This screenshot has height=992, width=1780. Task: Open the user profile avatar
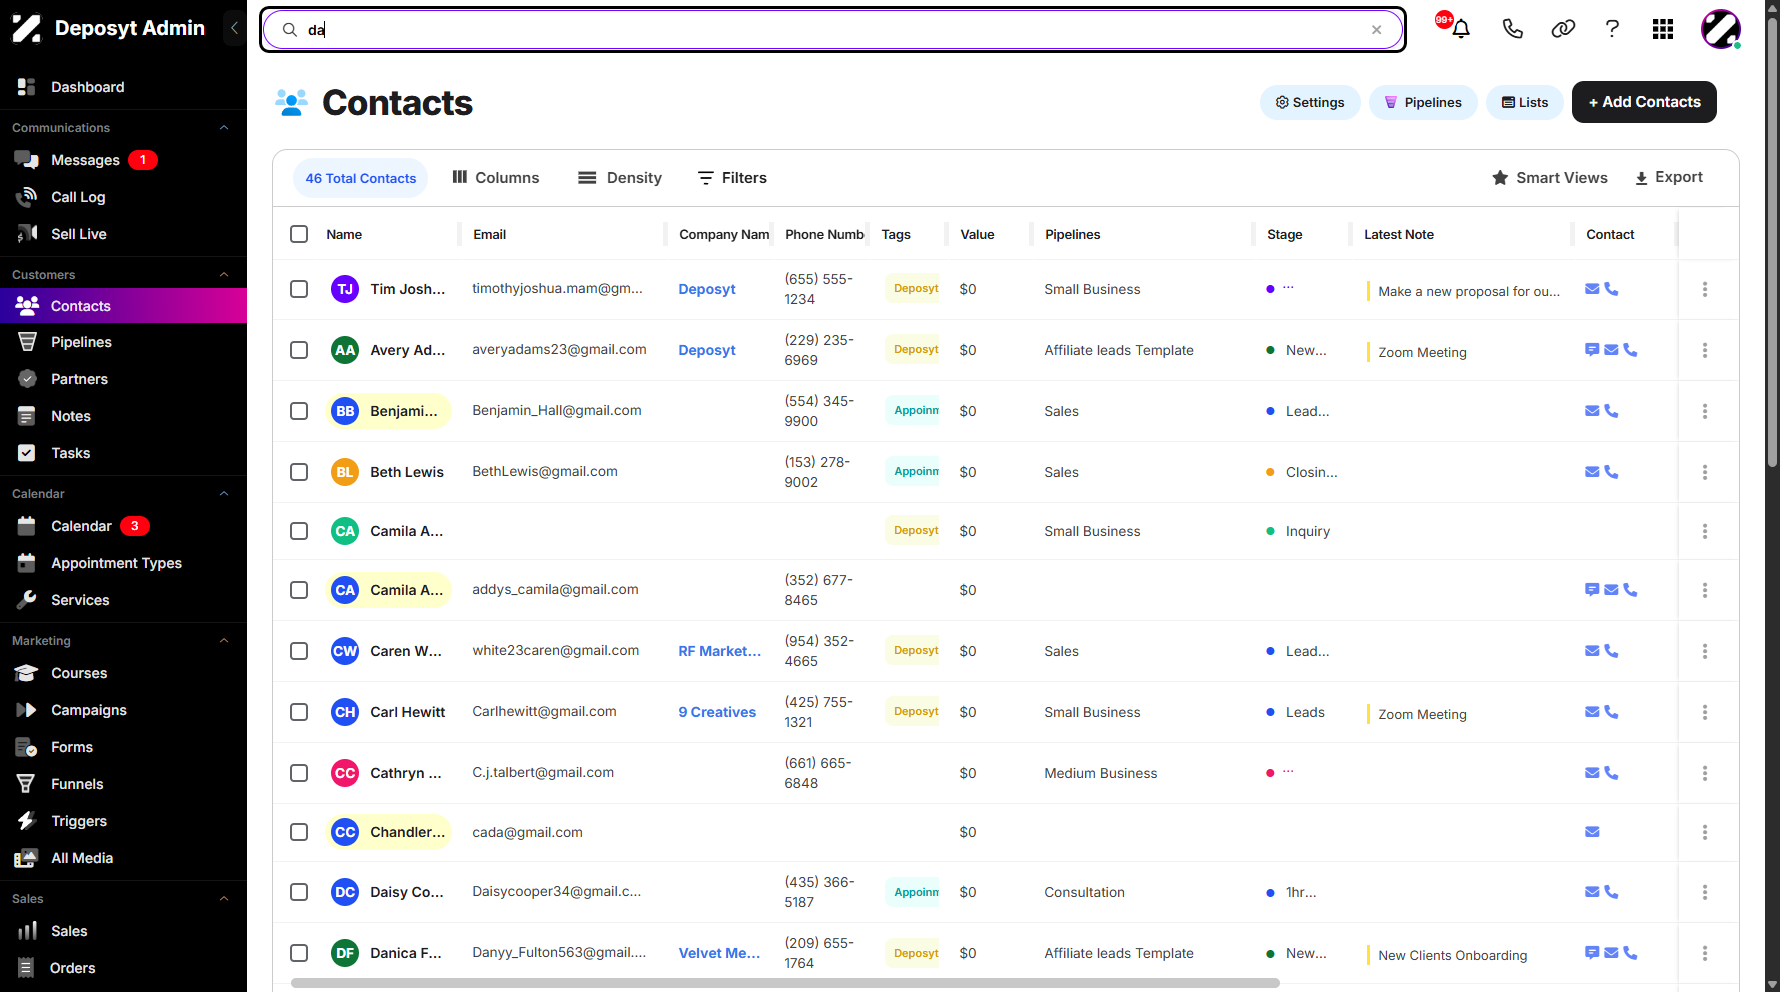point(1721,29)
